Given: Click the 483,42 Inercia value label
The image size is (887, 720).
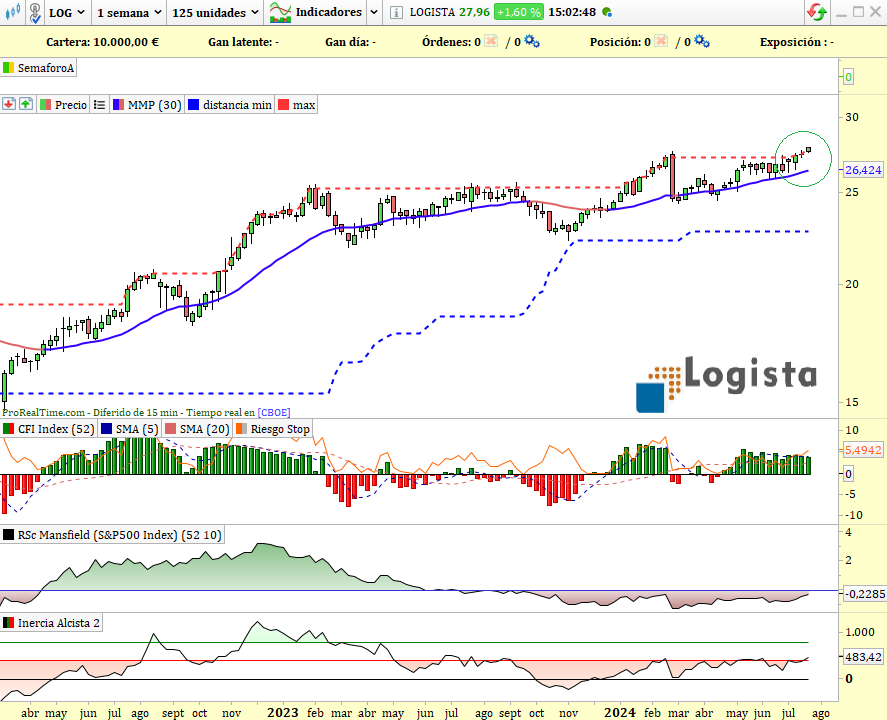Looking at the screenshot, I should click(863, 657).
